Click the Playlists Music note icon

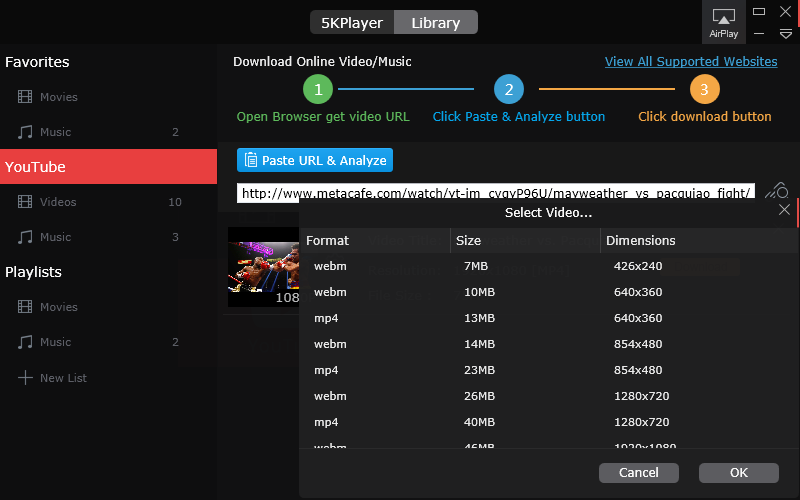[x=25, y=342]
